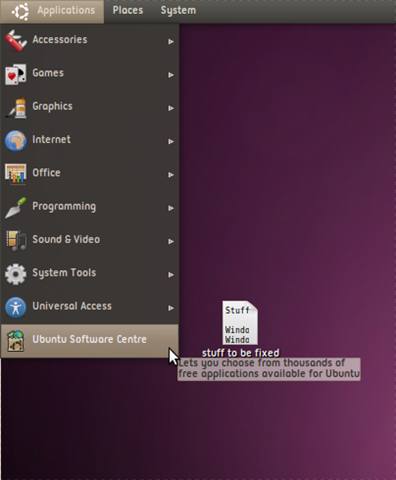Click the Internet globe icon
The height and width of the screenshot is (480, 396).
point(16,141)
